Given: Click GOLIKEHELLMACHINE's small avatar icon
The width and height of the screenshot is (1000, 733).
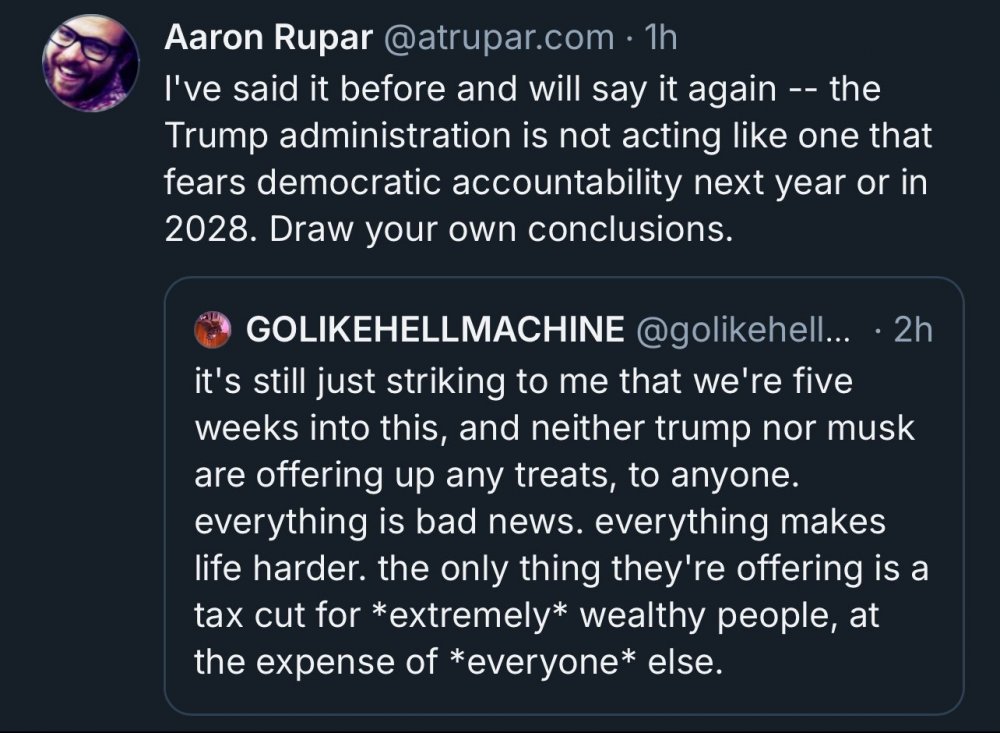Looking at the screenshot, I should coord(214,331).
